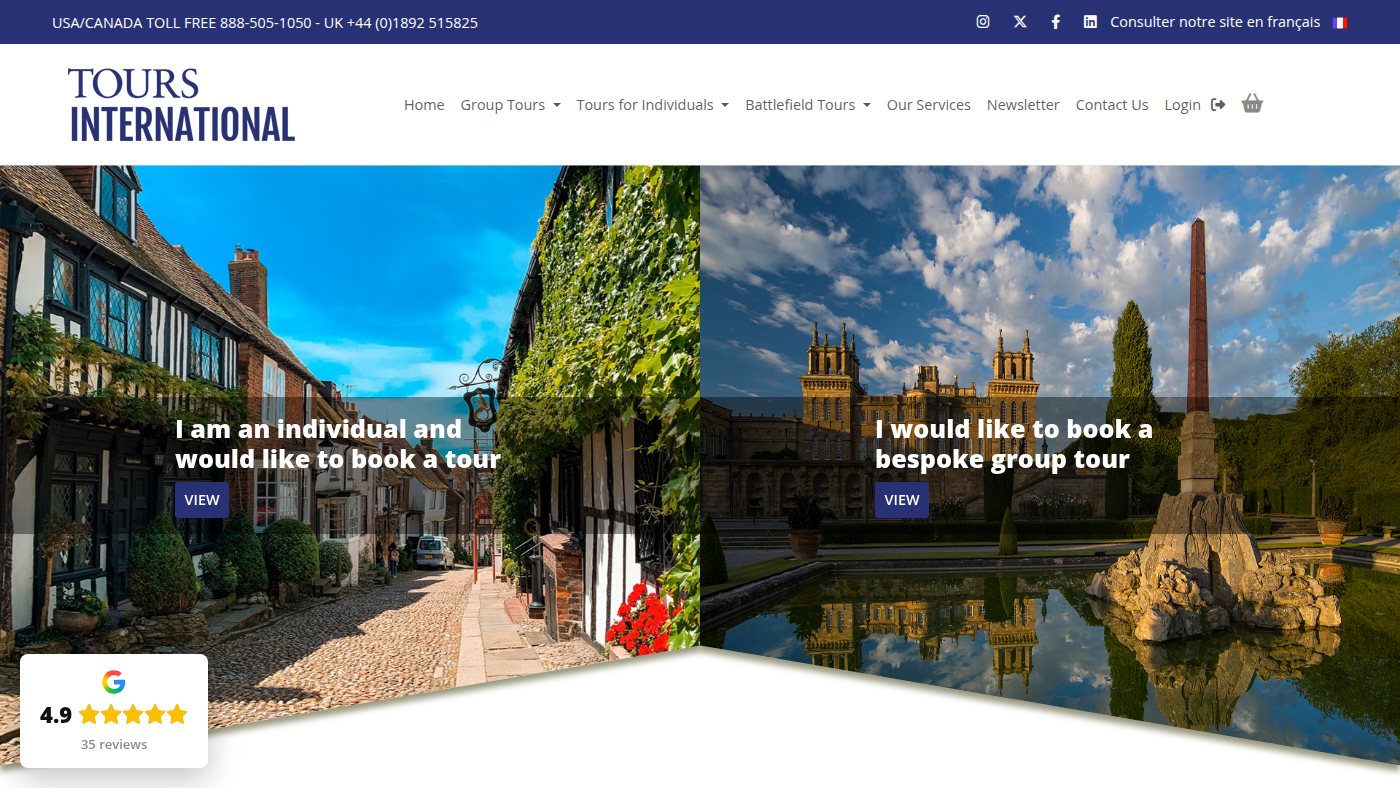Click 'I would like to book a bespoke group tour' heading
Image resolution: width=1400 pixels, height=788 pixels.
coord(1014,444)
